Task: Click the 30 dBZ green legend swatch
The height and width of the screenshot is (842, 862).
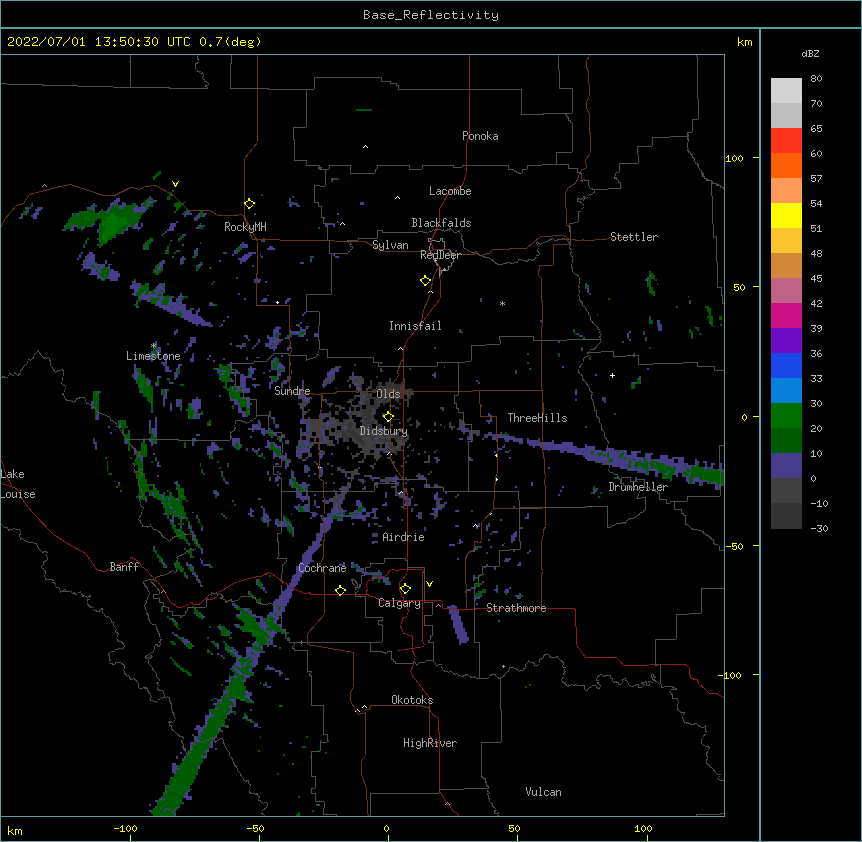Action: [x=786, y=416]
